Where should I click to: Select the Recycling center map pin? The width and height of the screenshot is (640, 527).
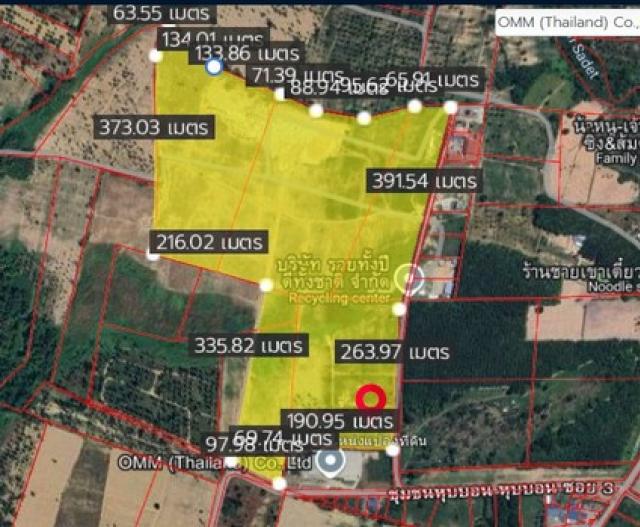408,279
